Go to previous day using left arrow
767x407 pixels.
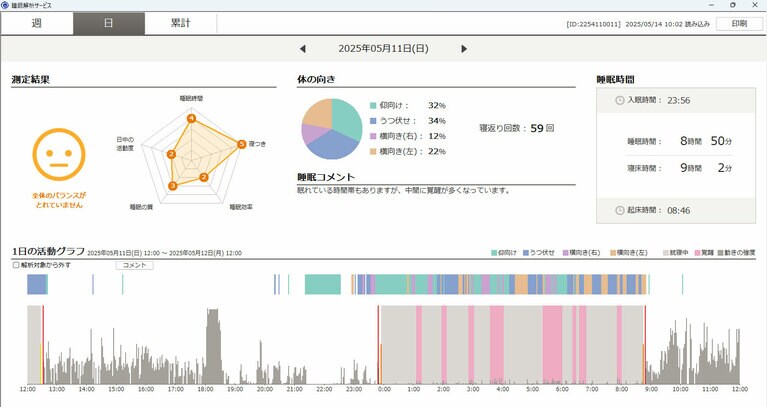pos(303,48)
